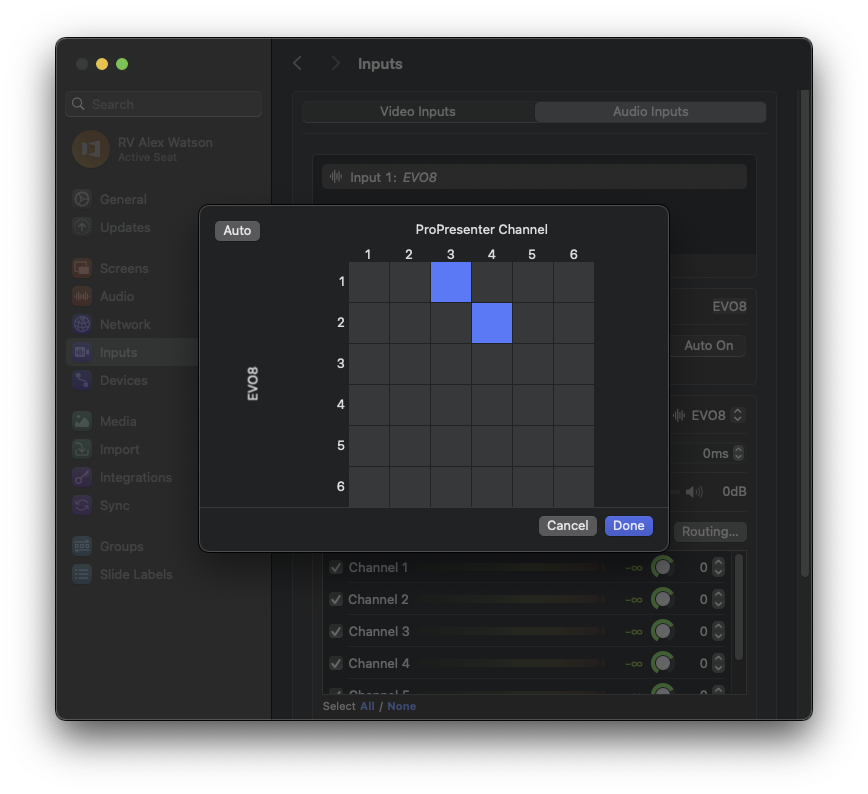868x794 pixels.
Task: Go forward with the right chevron arrow
Action: pos(335,64)
